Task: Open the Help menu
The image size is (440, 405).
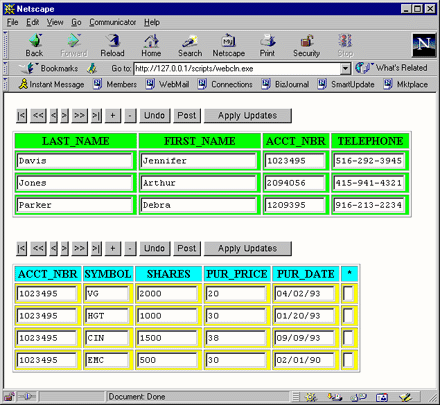Action: 152,22
